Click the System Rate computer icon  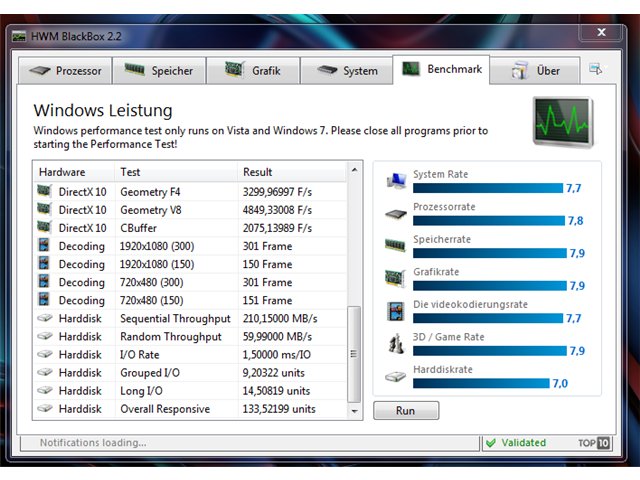(x=396, y=180)
